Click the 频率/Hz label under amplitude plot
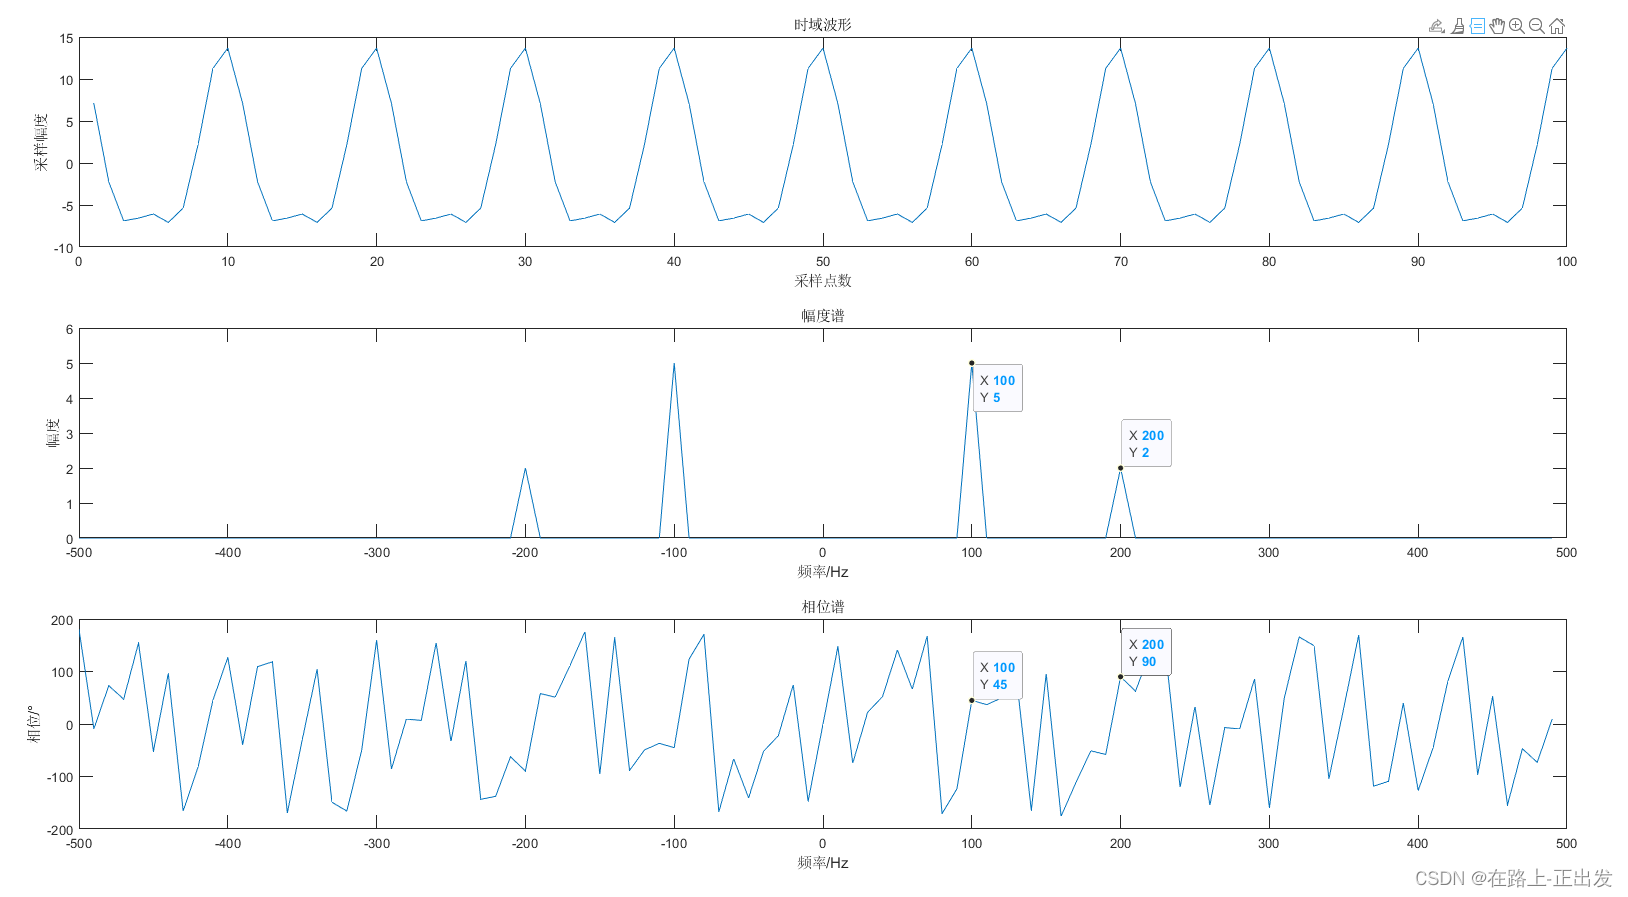The width and height of the screenshot is (1628, 897). (x=823, y=572)
